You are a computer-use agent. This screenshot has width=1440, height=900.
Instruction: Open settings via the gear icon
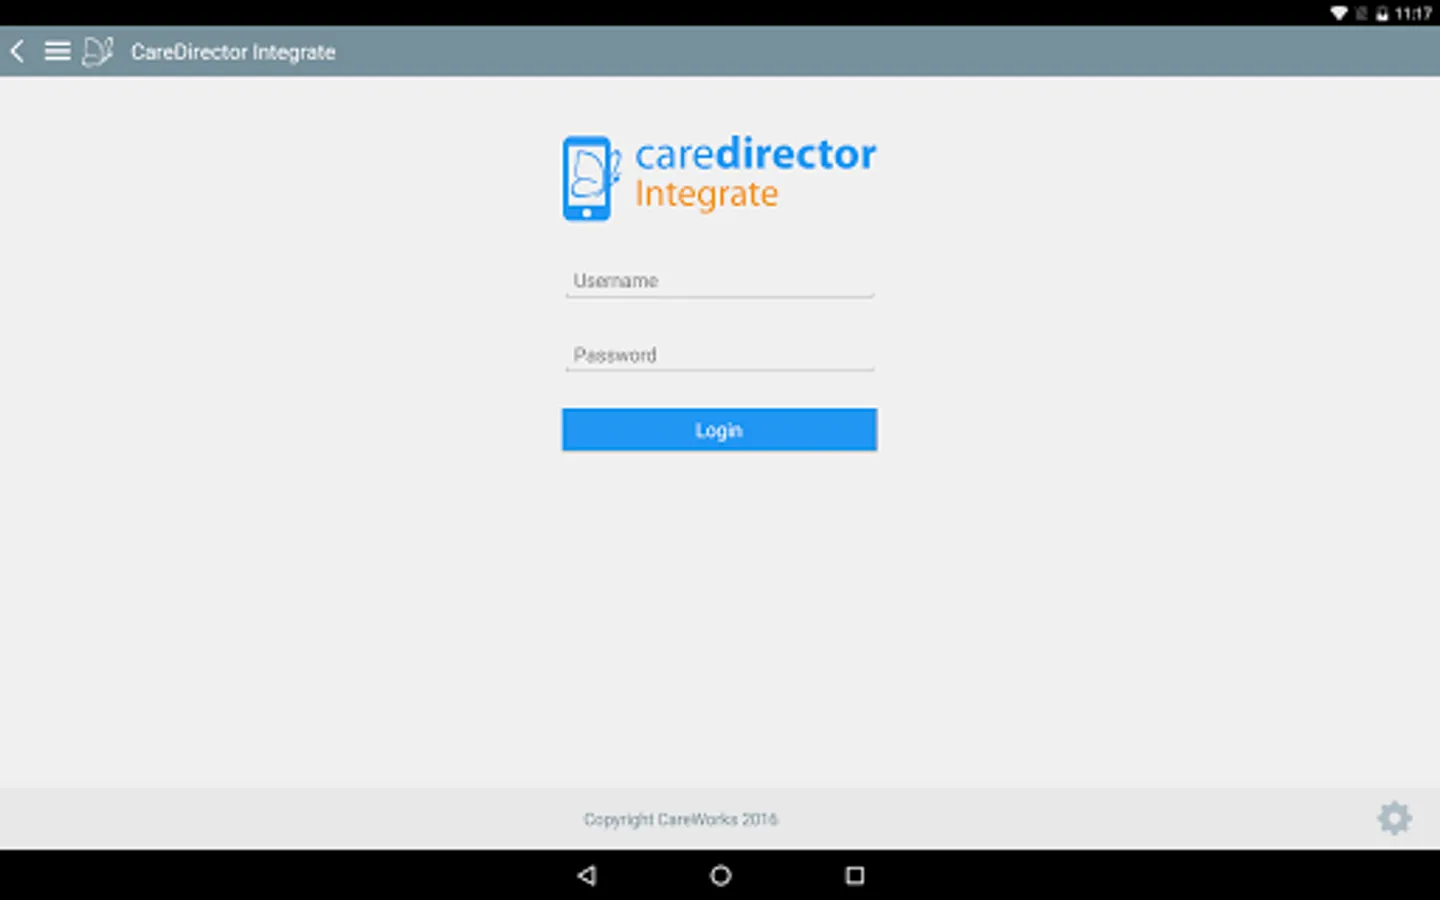pos(1394,818)
